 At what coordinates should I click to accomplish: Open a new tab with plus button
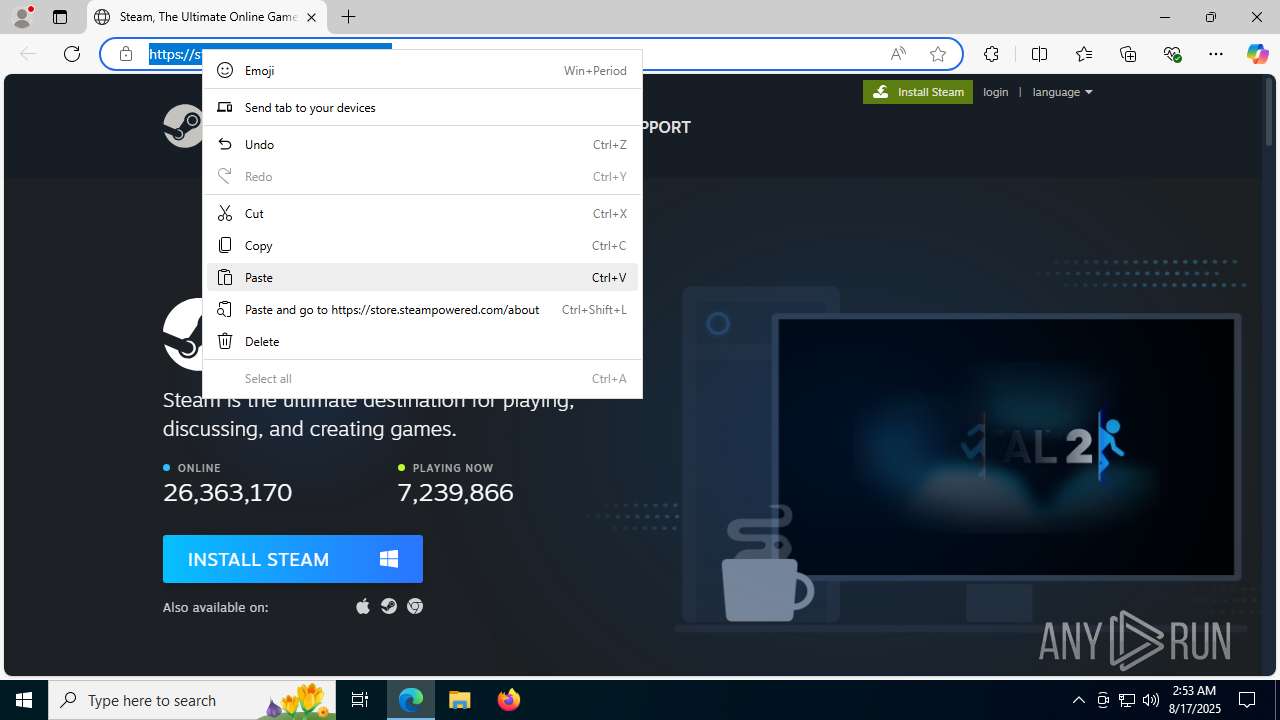click(348, 17)
